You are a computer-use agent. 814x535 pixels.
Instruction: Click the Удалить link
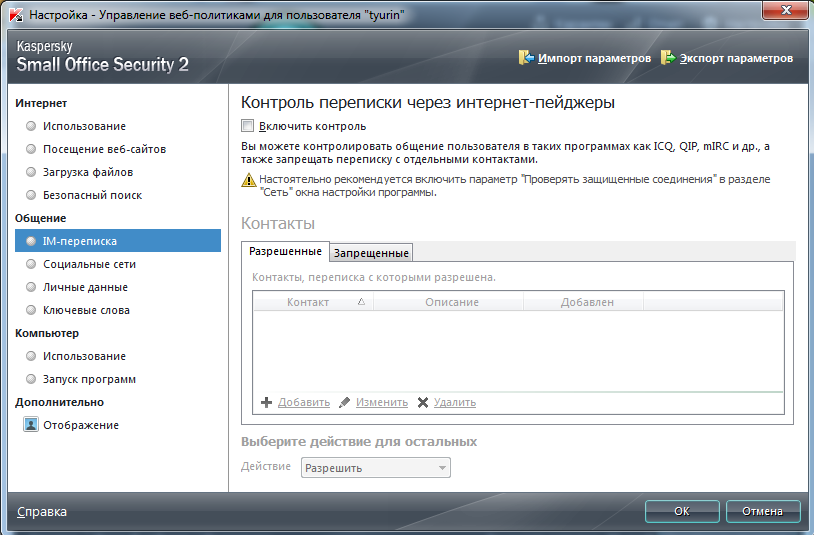455,402
